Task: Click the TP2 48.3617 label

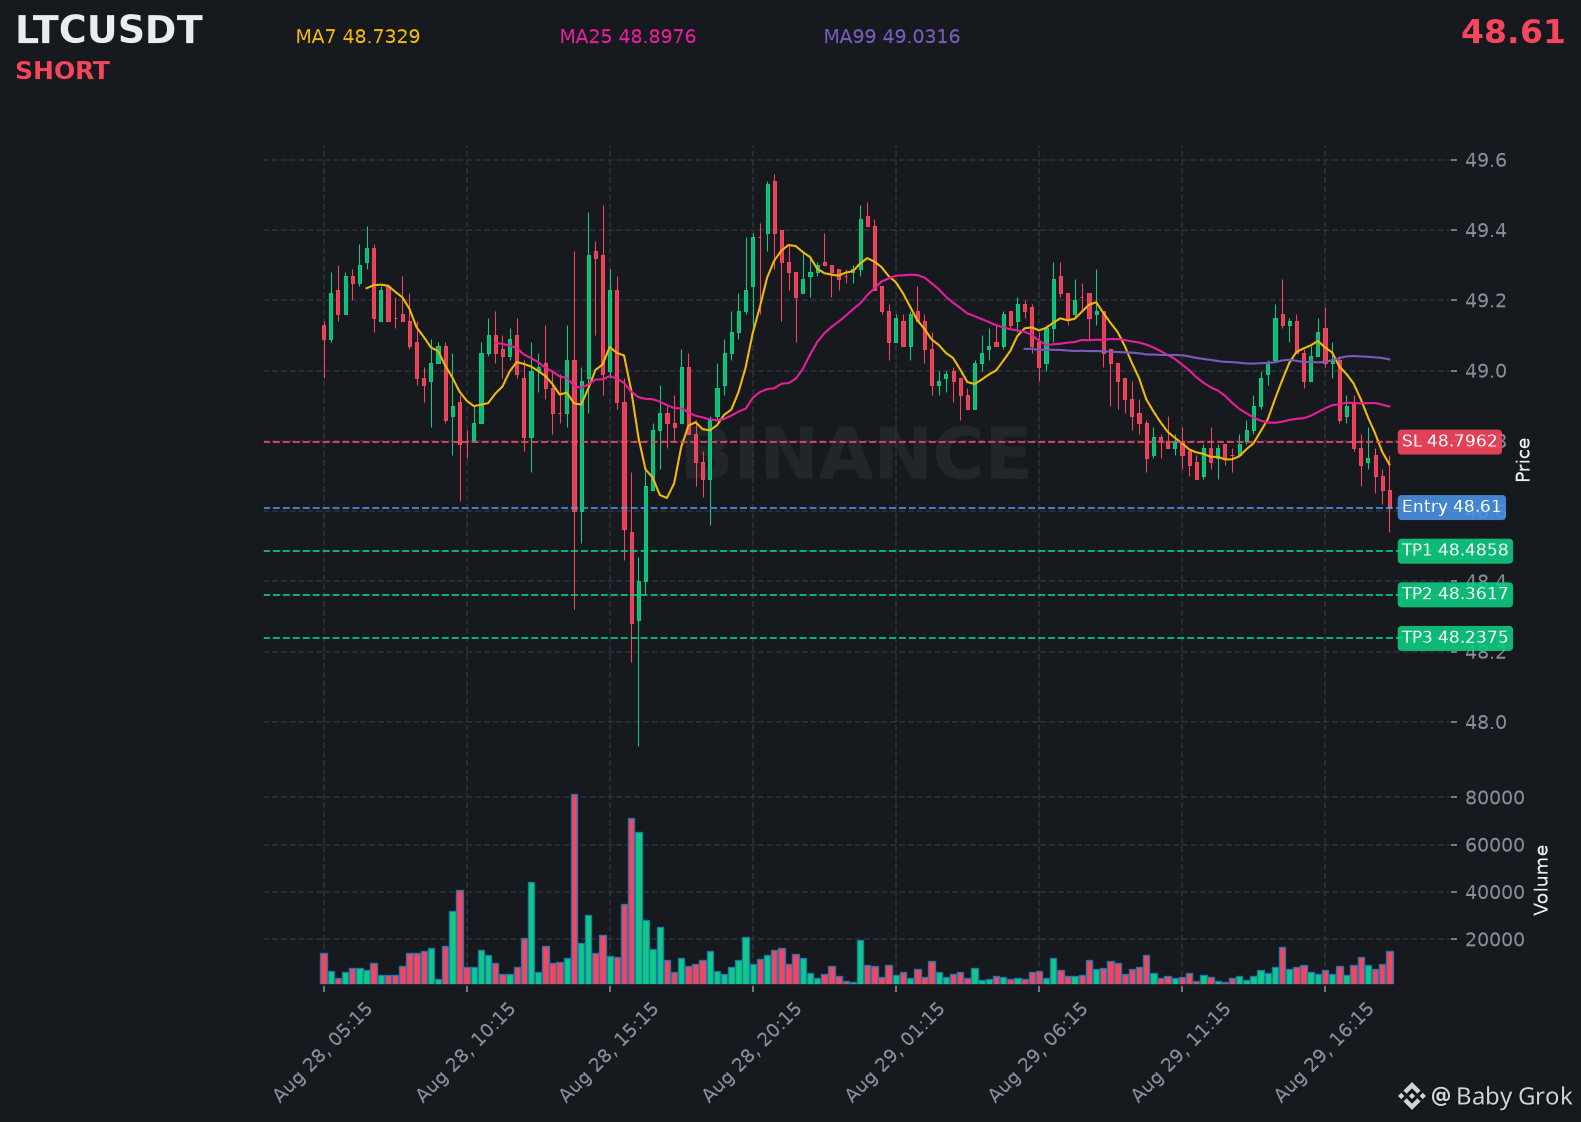Action: pyautogui.click(x=1455, y=594)
